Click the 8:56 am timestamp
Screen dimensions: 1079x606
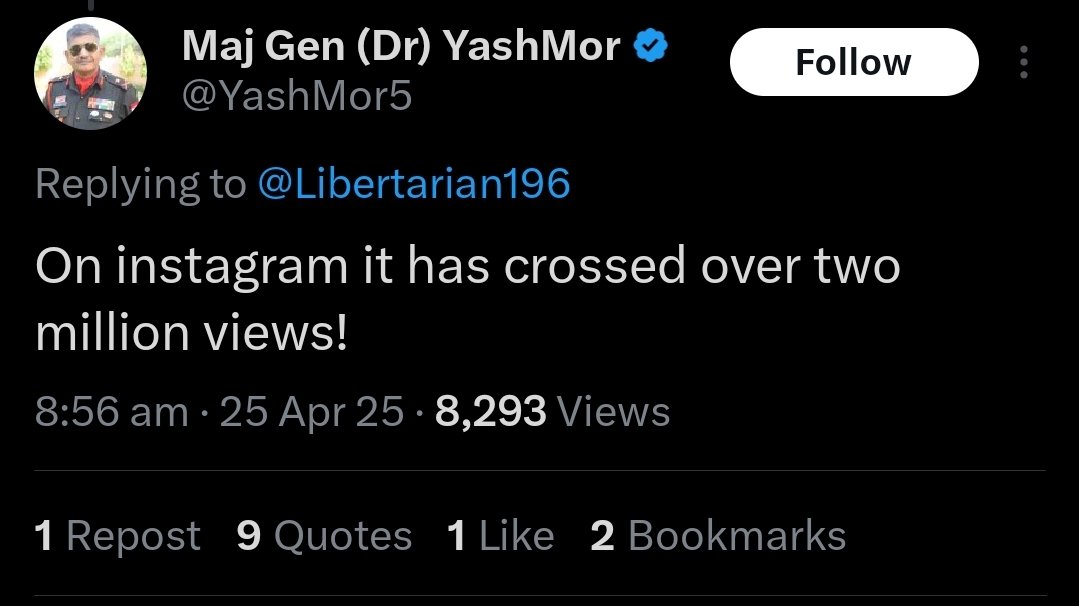pos(111,412)
